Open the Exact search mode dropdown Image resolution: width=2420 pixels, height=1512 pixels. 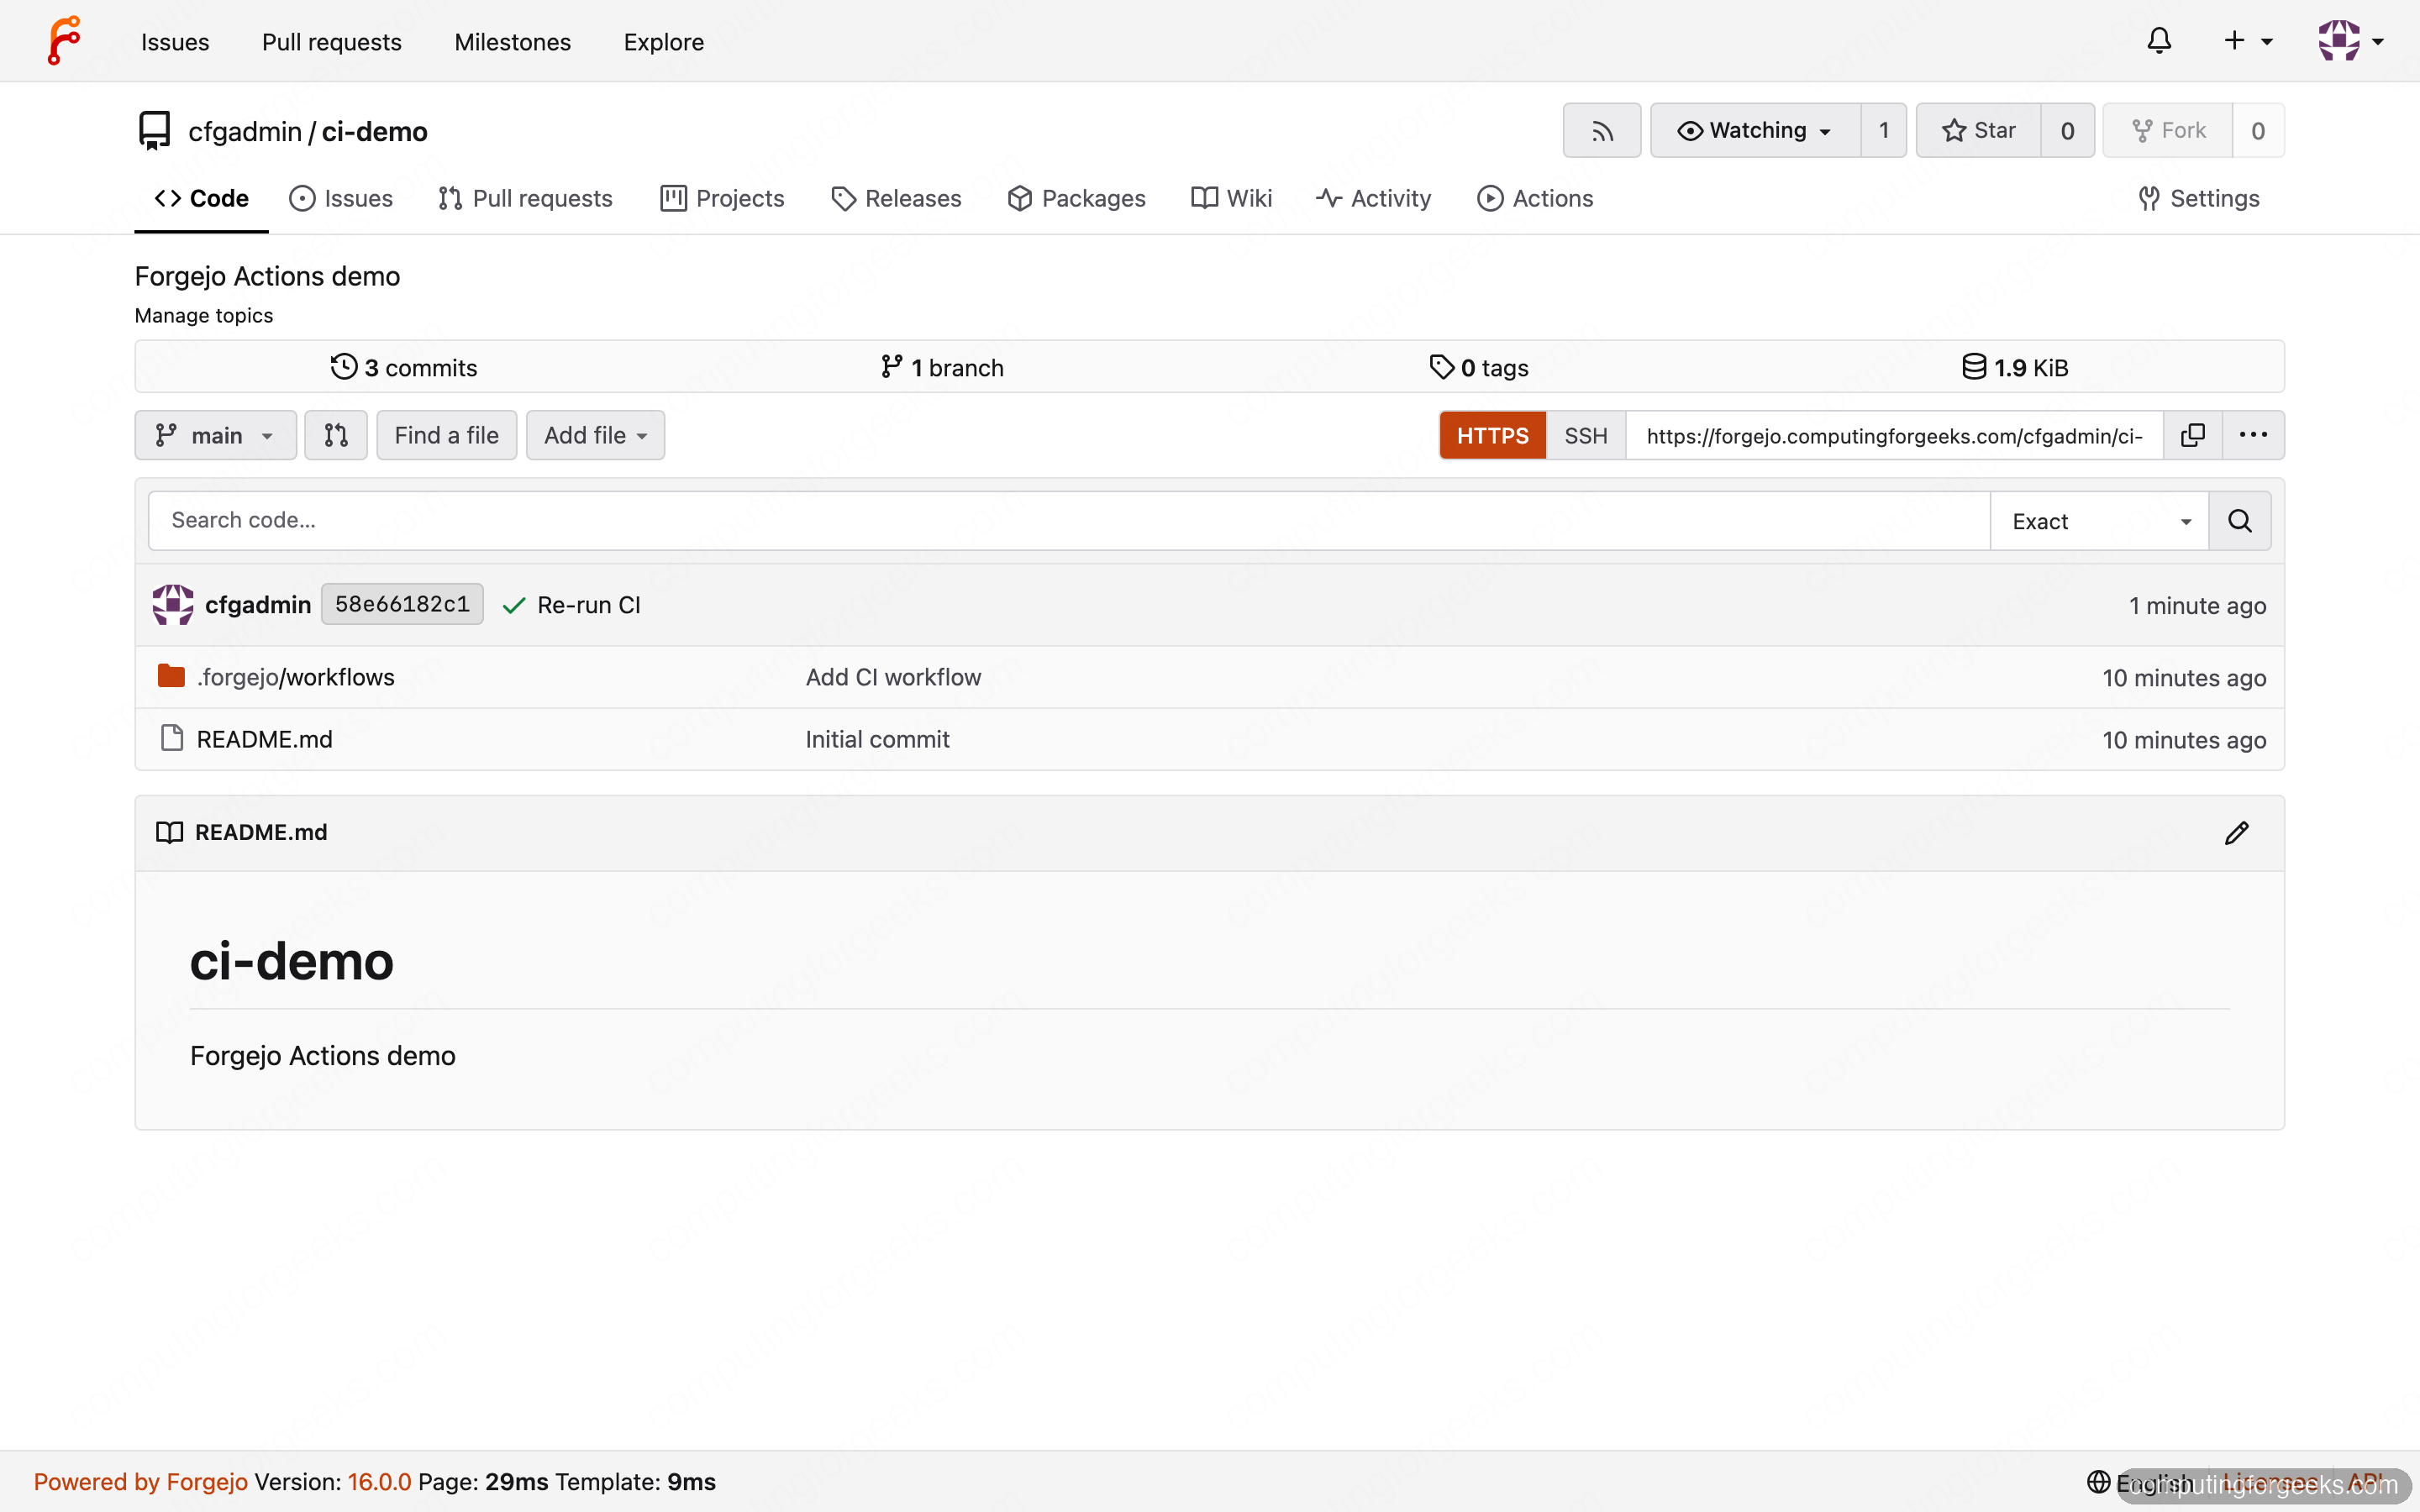pos(2100,521)
